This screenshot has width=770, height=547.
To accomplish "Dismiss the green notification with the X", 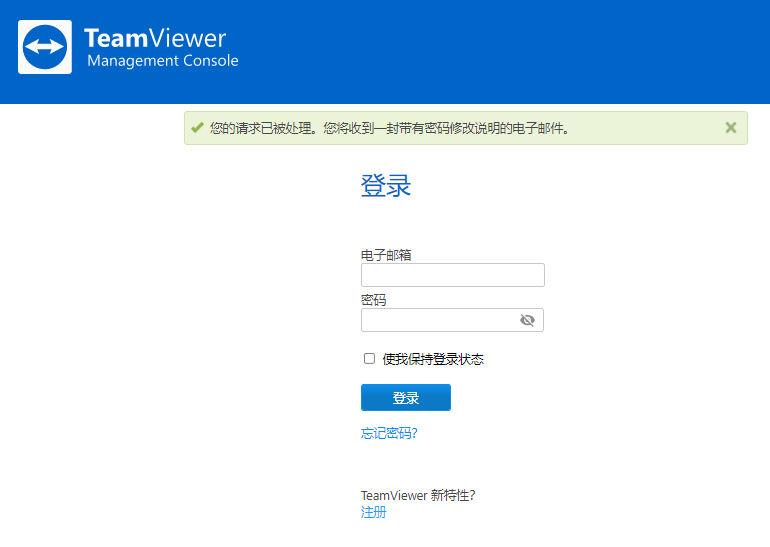I will click(731, 128).
